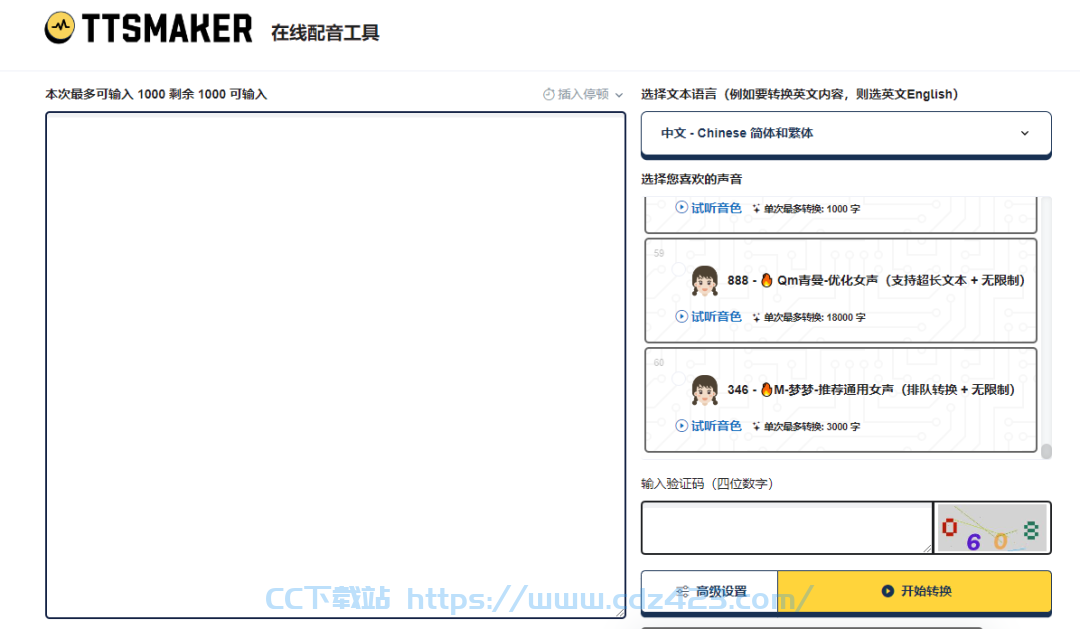Click the chevron arrow of language selector
This screenshot has height=629, width=1080.
1025,133
